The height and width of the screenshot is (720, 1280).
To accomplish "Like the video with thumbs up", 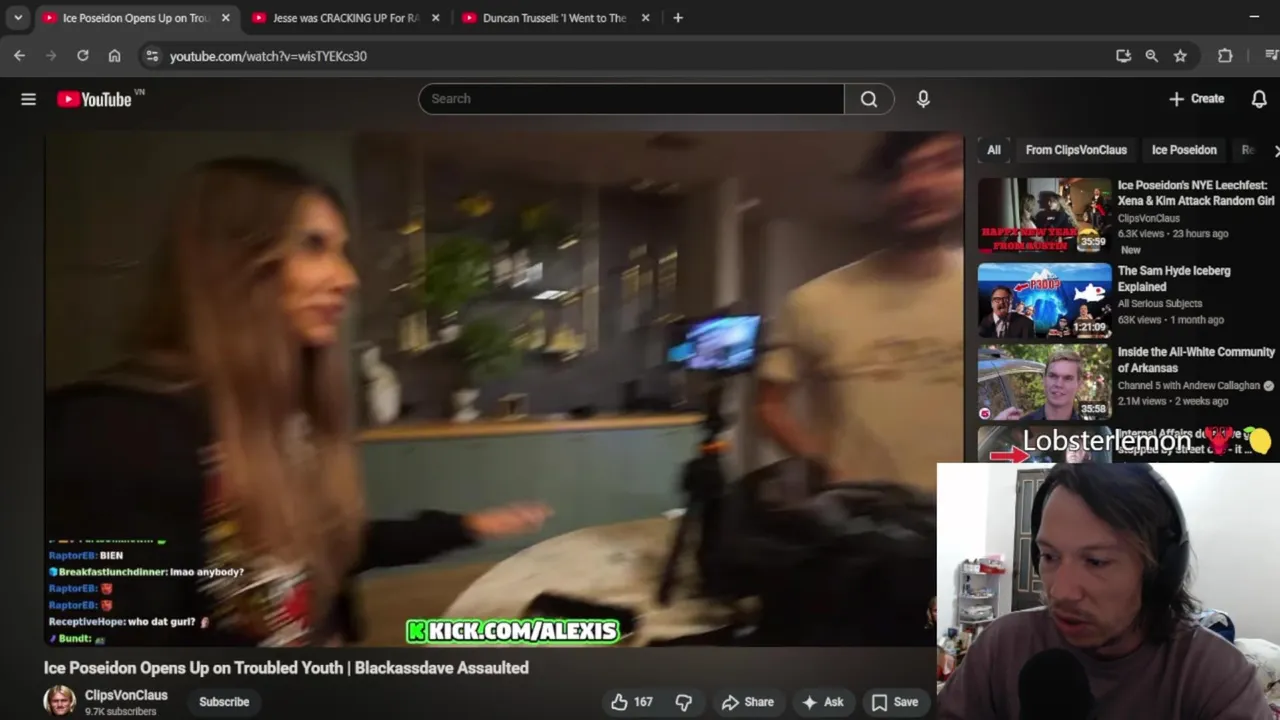I will pos(632,702).
